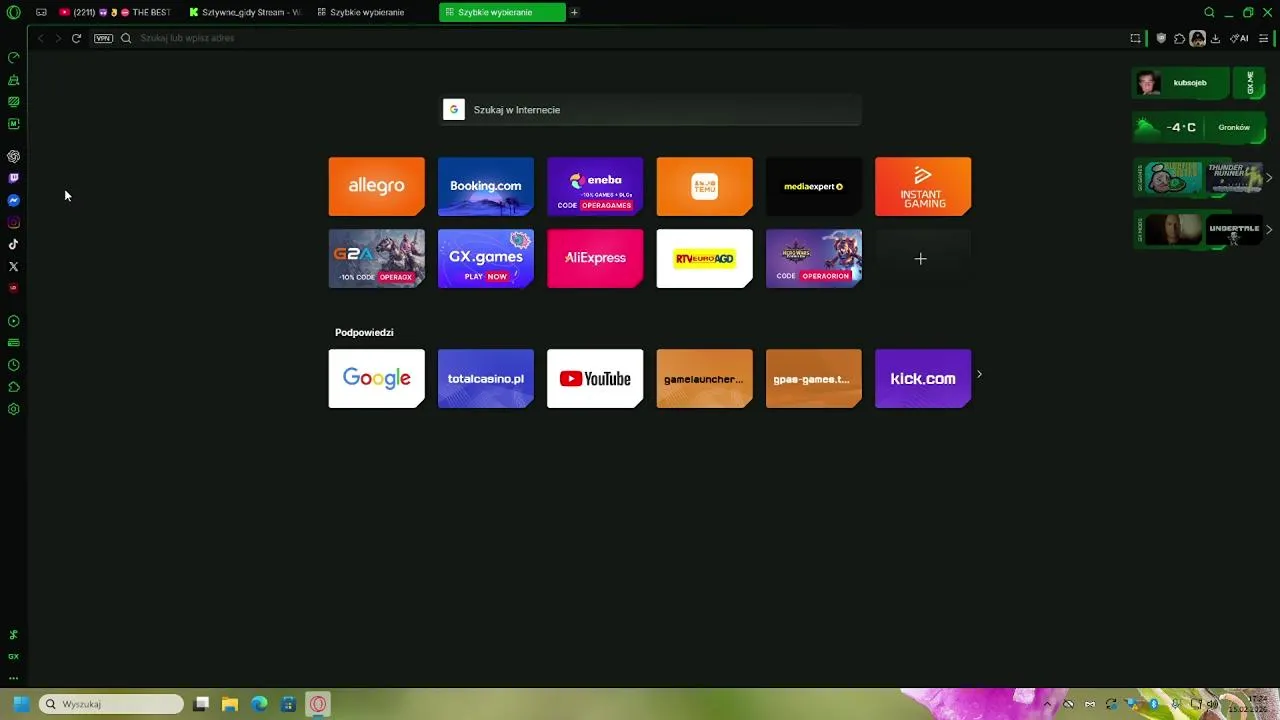Open the Media Expert speed dial tile

pyautogui.click(x=813, y=186)
